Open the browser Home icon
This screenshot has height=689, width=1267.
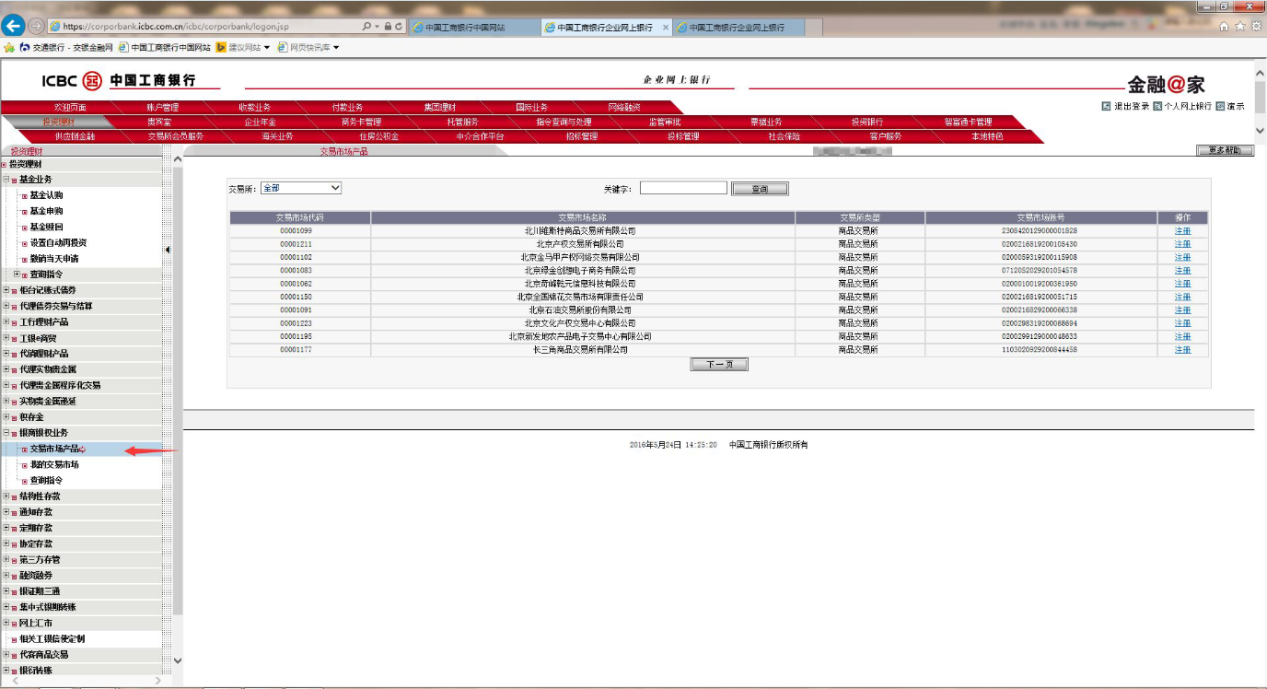[x=1224, y=27]
